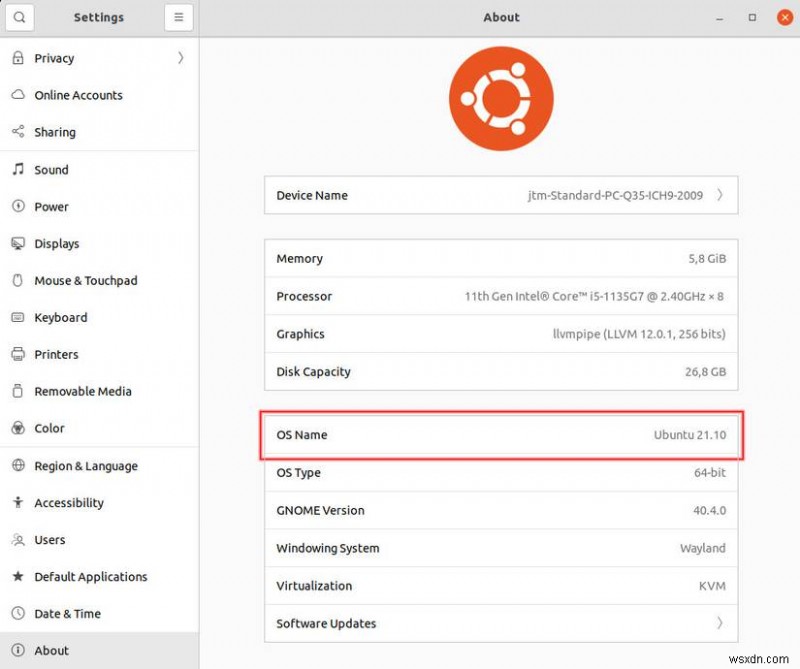Click the Device Name label to rename it
This screenshot has width=800, height=669.
[312, 195]
